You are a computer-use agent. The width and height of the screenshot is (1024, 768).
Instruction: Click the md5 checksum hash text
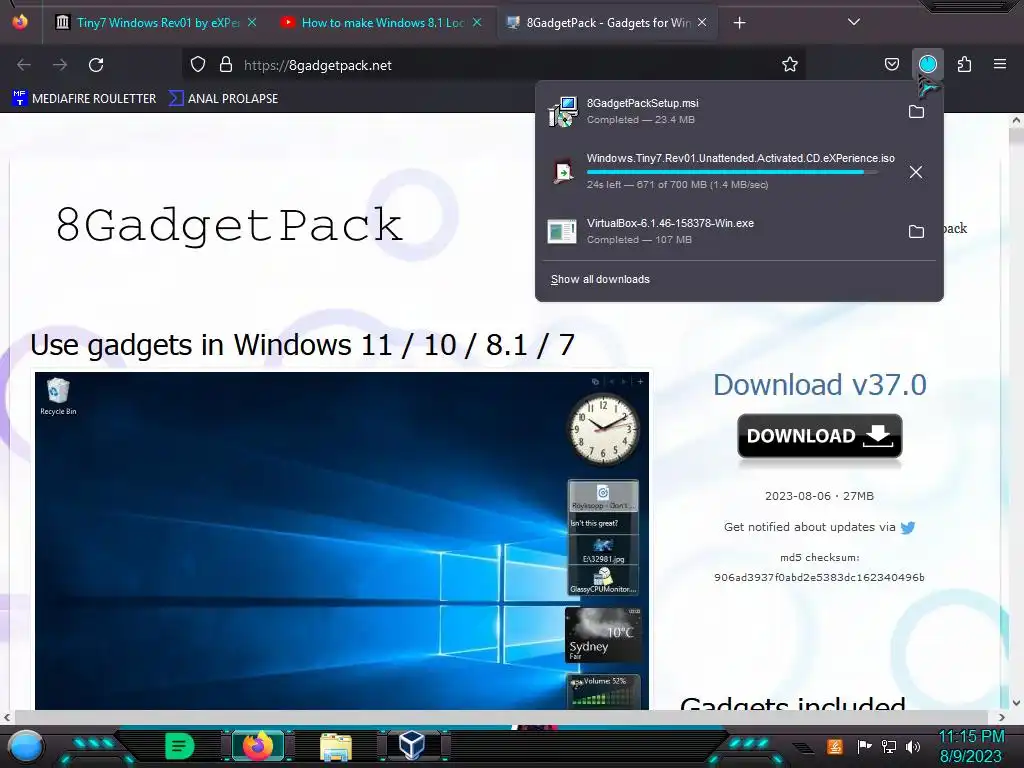pos(819,577)
